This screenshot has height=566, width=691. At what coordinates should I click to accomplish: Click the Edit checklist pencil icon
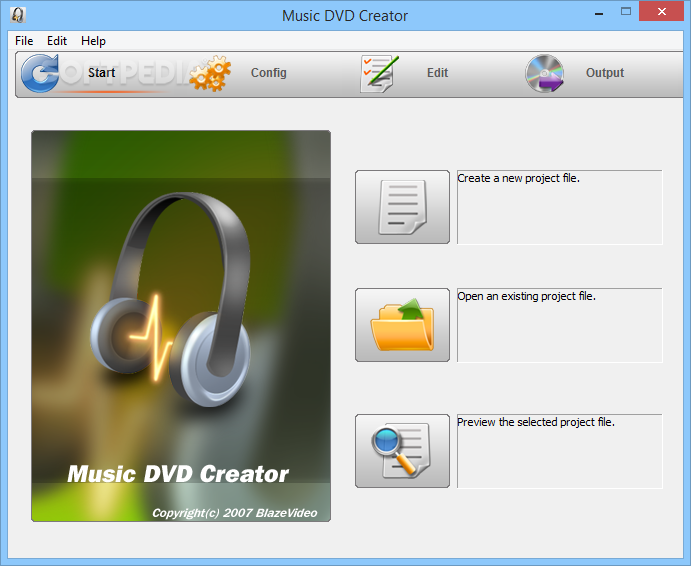379,74
